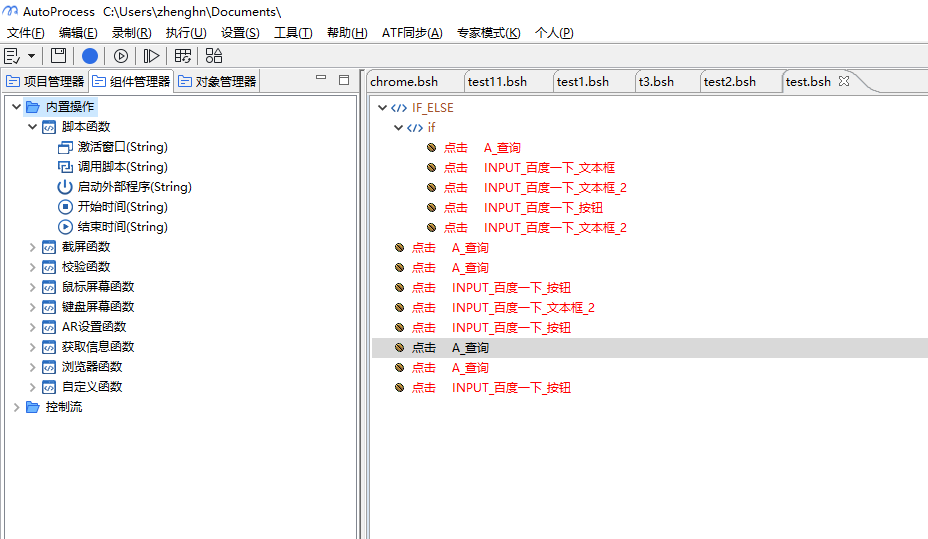This screenshot has width=928, height=539.
Task: Switch to the chrome.bsh tab
Action: pos(406,81)
